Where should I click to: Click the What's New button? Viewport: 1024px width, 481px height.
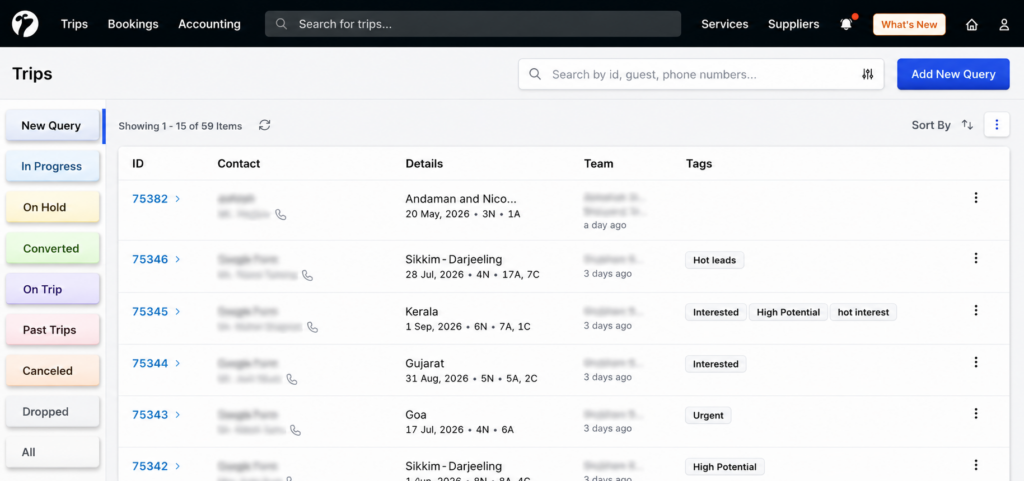click(x=909, y=25)
